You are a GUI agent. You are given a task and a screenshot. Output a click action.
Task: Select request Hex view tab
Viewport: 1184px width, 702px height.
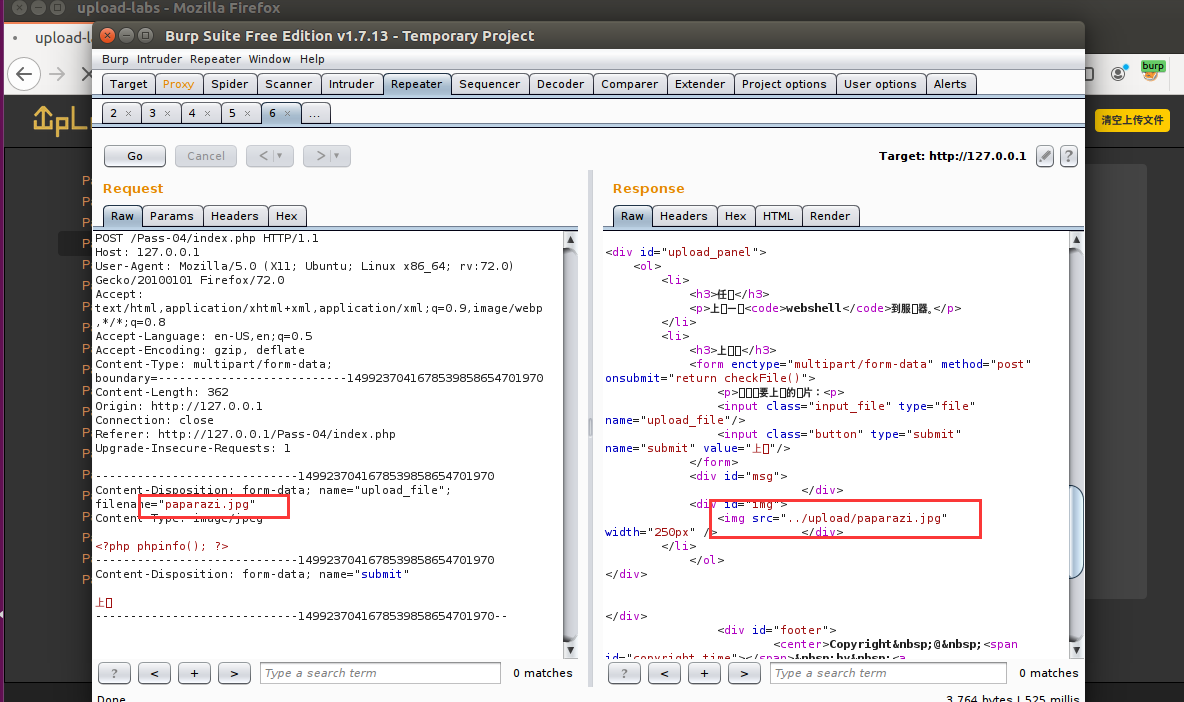[x=287, y=217]
